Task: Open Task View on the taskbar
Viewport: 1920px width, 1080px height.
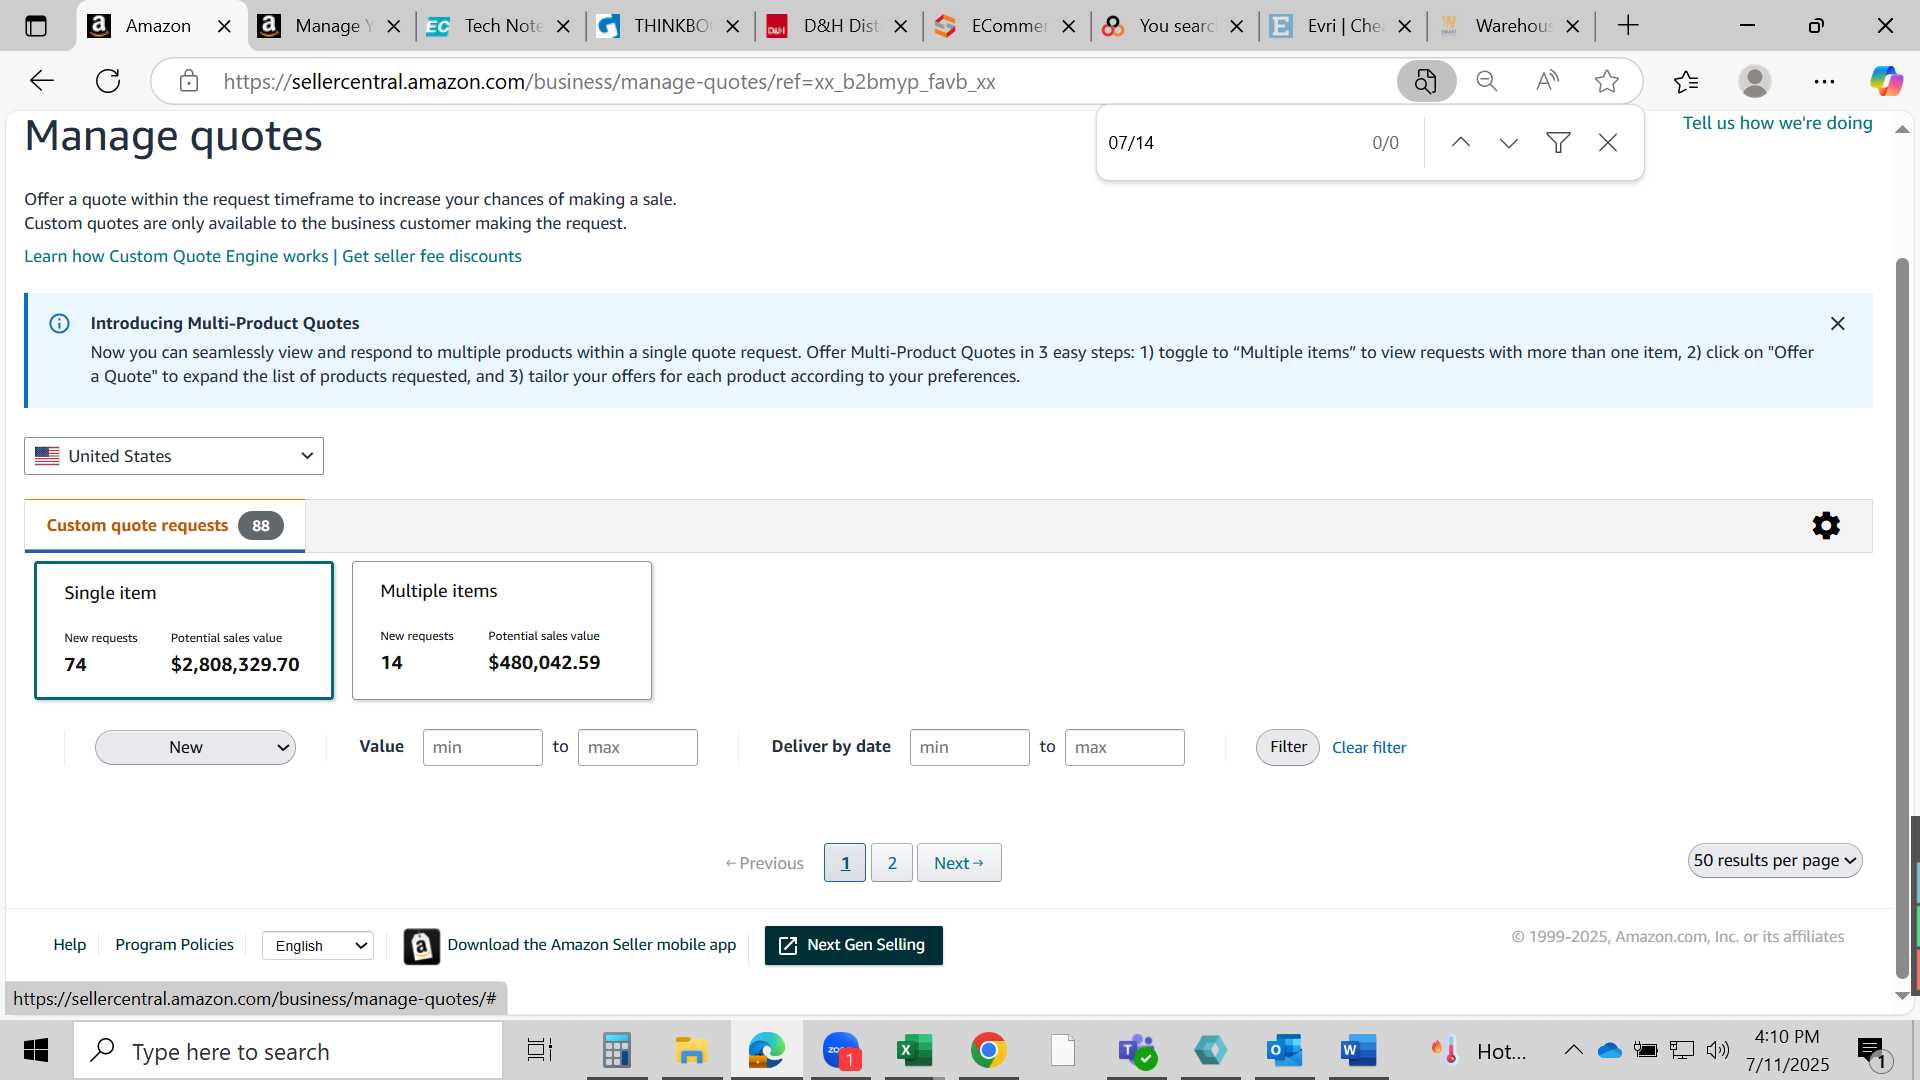Action: [540, 1051]
